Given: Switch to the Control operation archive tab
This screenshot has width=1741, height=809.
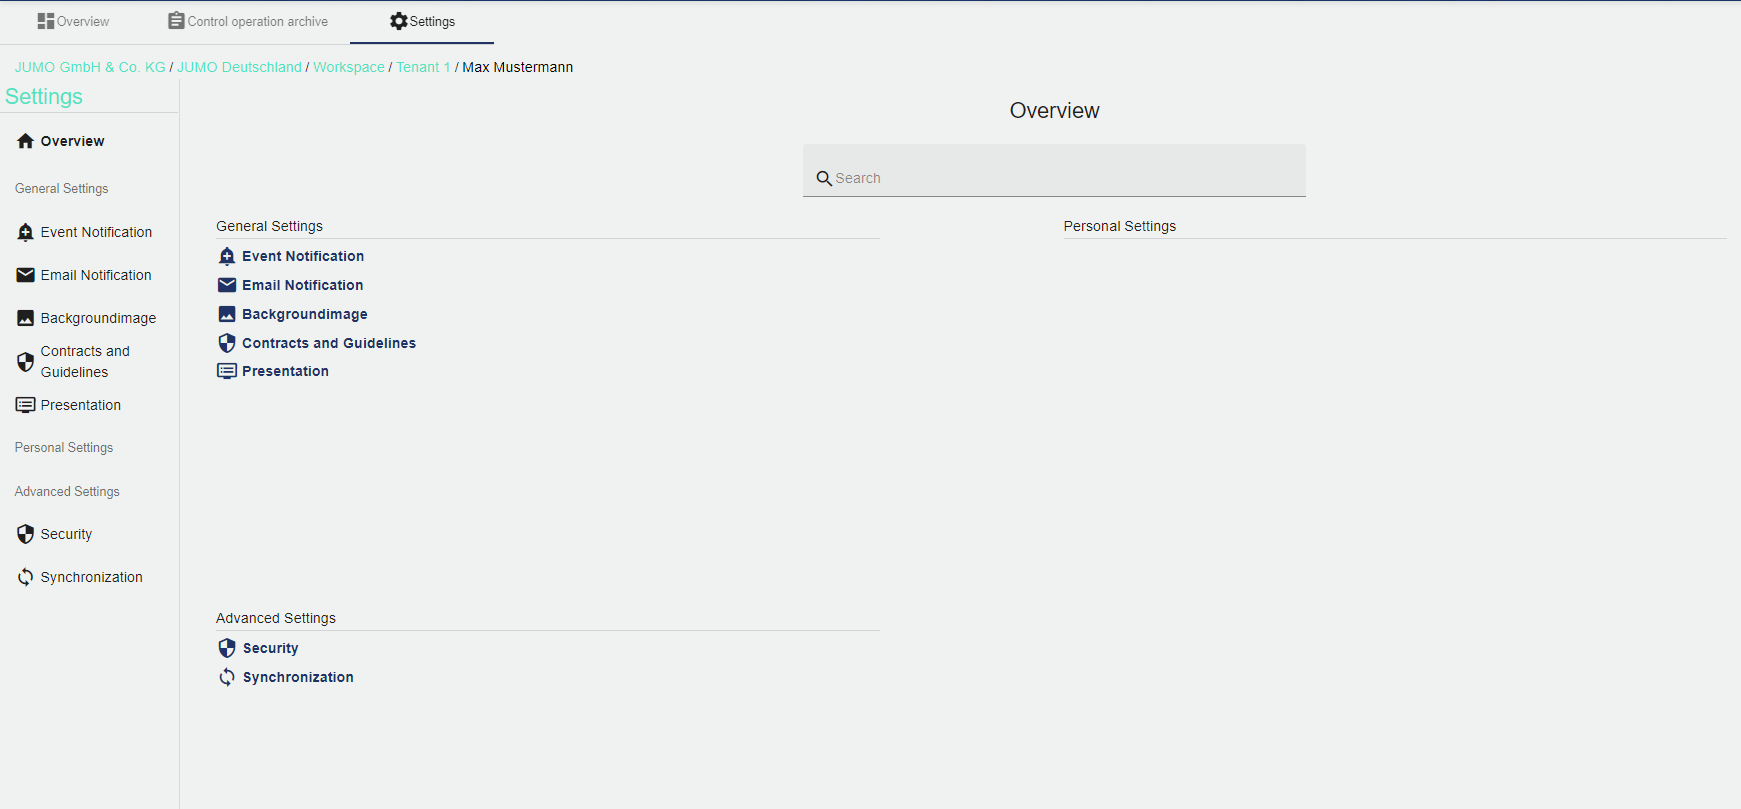Looking at the screenshot, I should click(x=248, y=21).
